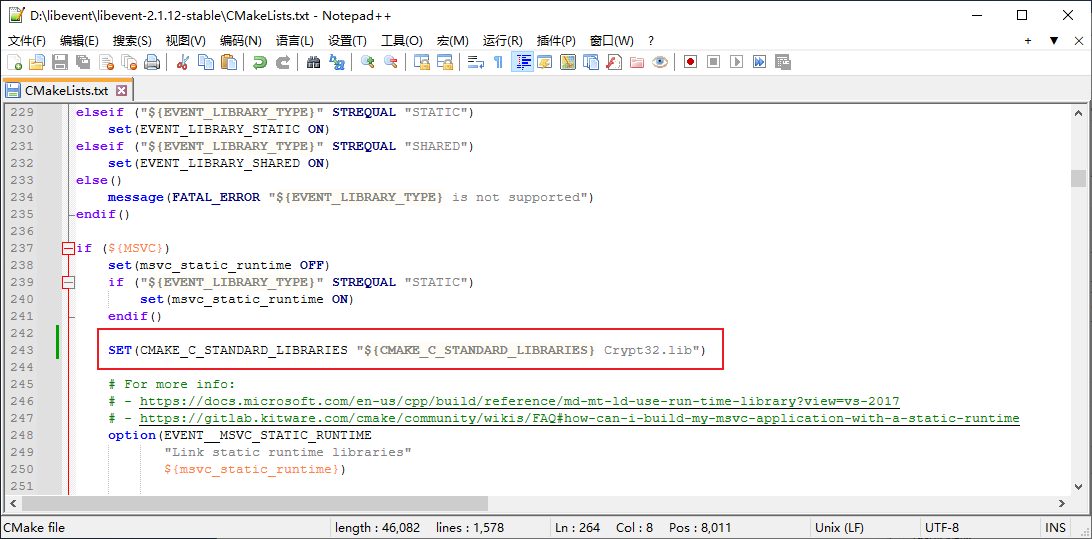Toggle the Show all characters pilcrow icon
This screenshot has height=539, width=1092.
(498, 62)
